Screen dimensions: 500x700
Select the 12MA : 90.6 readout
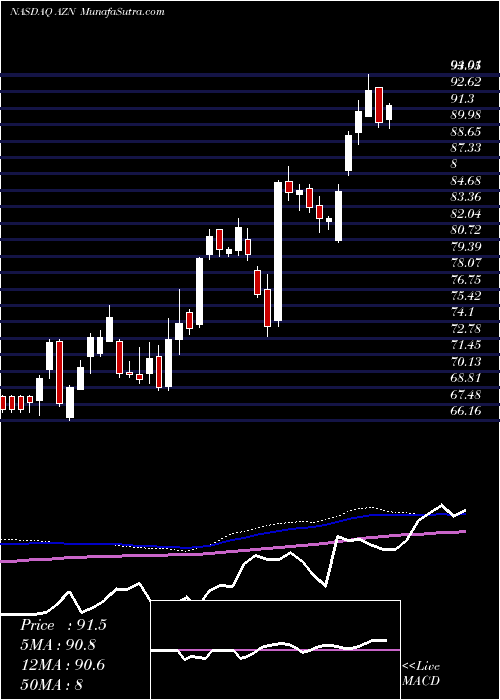tap(62, 665)
